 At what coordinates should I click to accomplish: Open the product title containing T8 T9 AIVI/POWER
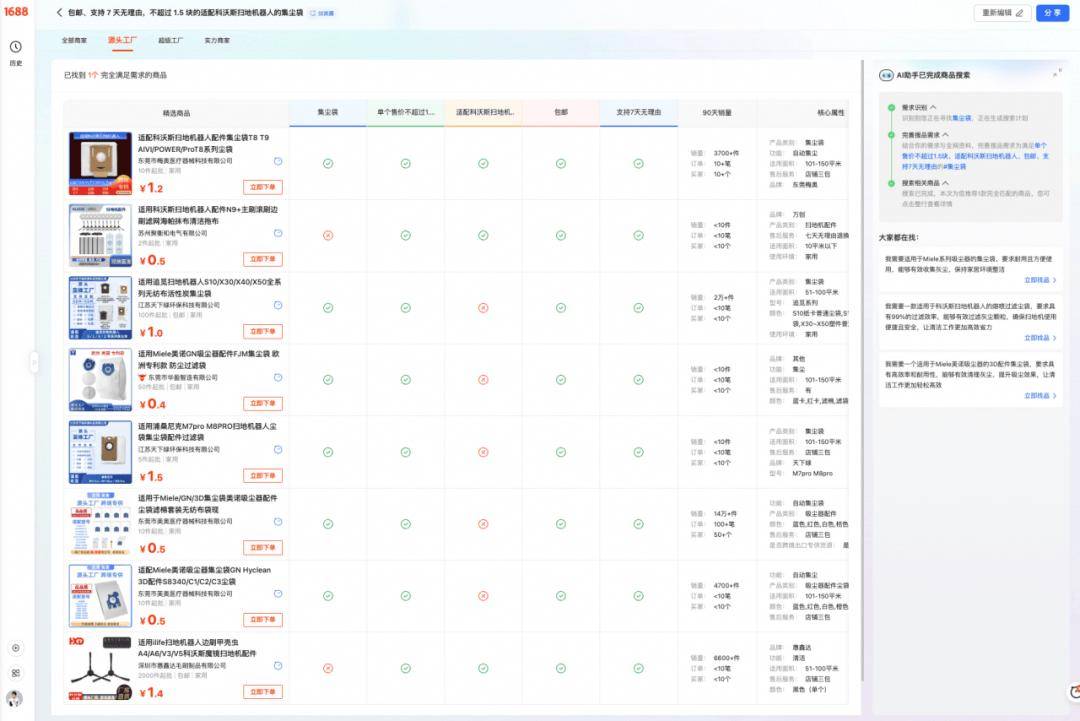(x=205, y=143)
